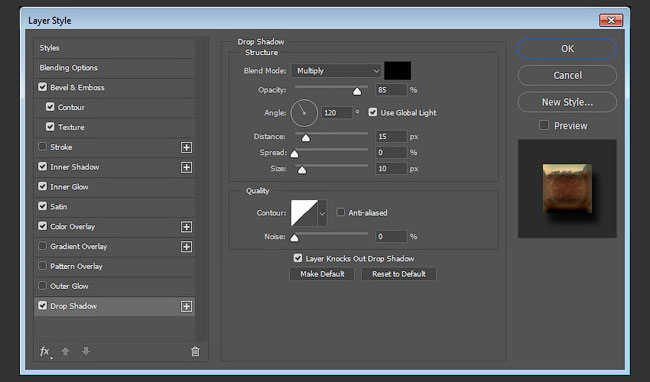
Task: Close the Layer Style dialog
Action: [x=611, y=20]
